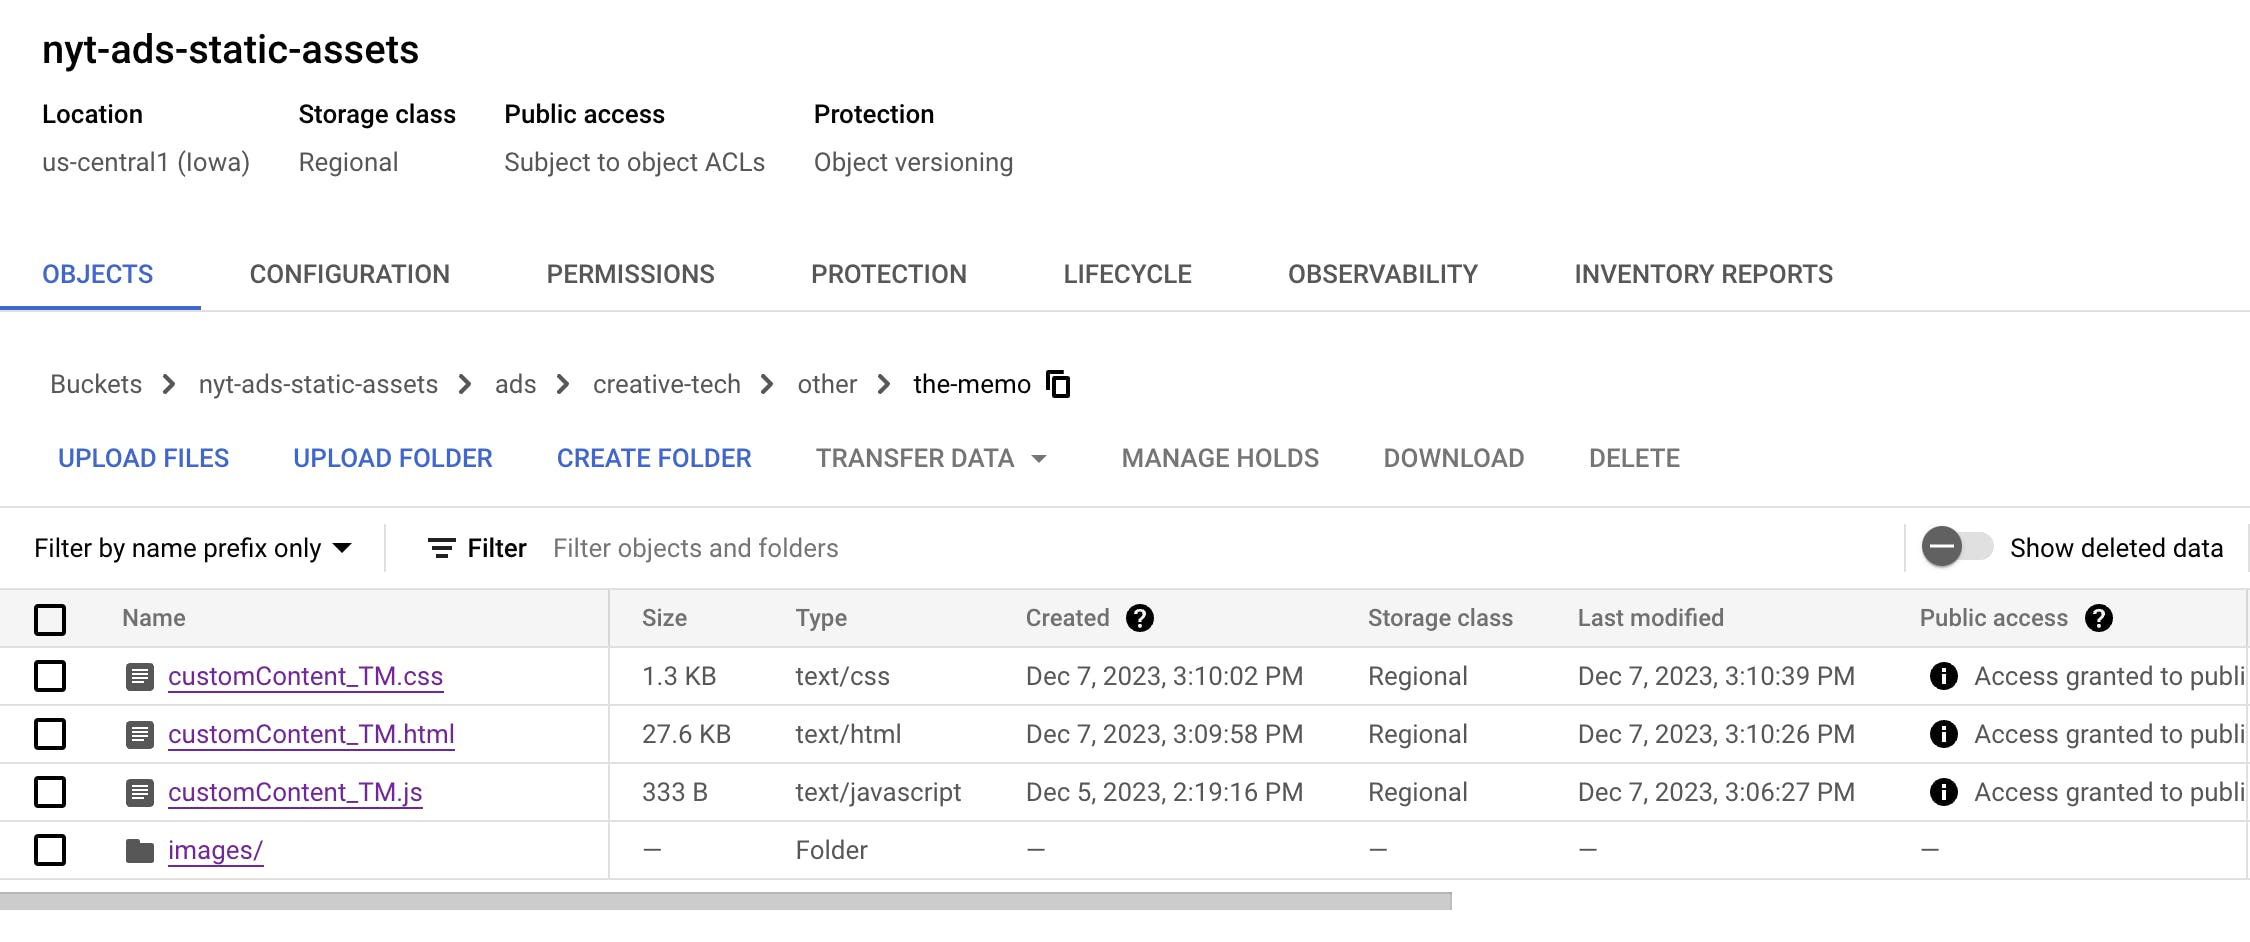
Task: Click Create Folder button
Action: pyautogui.click(x=654, y=458)
